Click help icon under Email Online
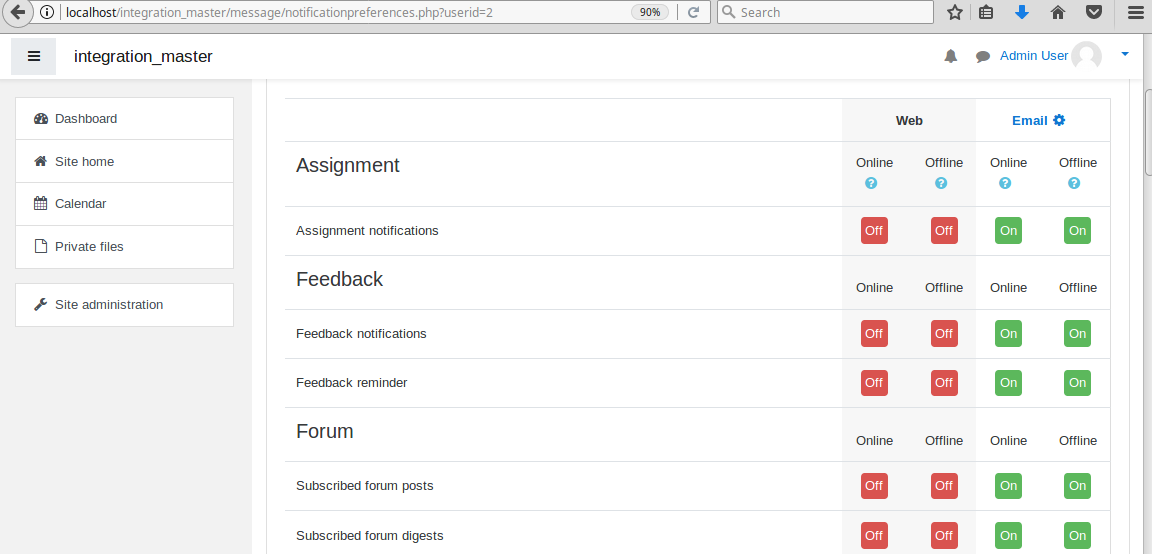Screen dimensions: 1152x554 click(1005, 183)
